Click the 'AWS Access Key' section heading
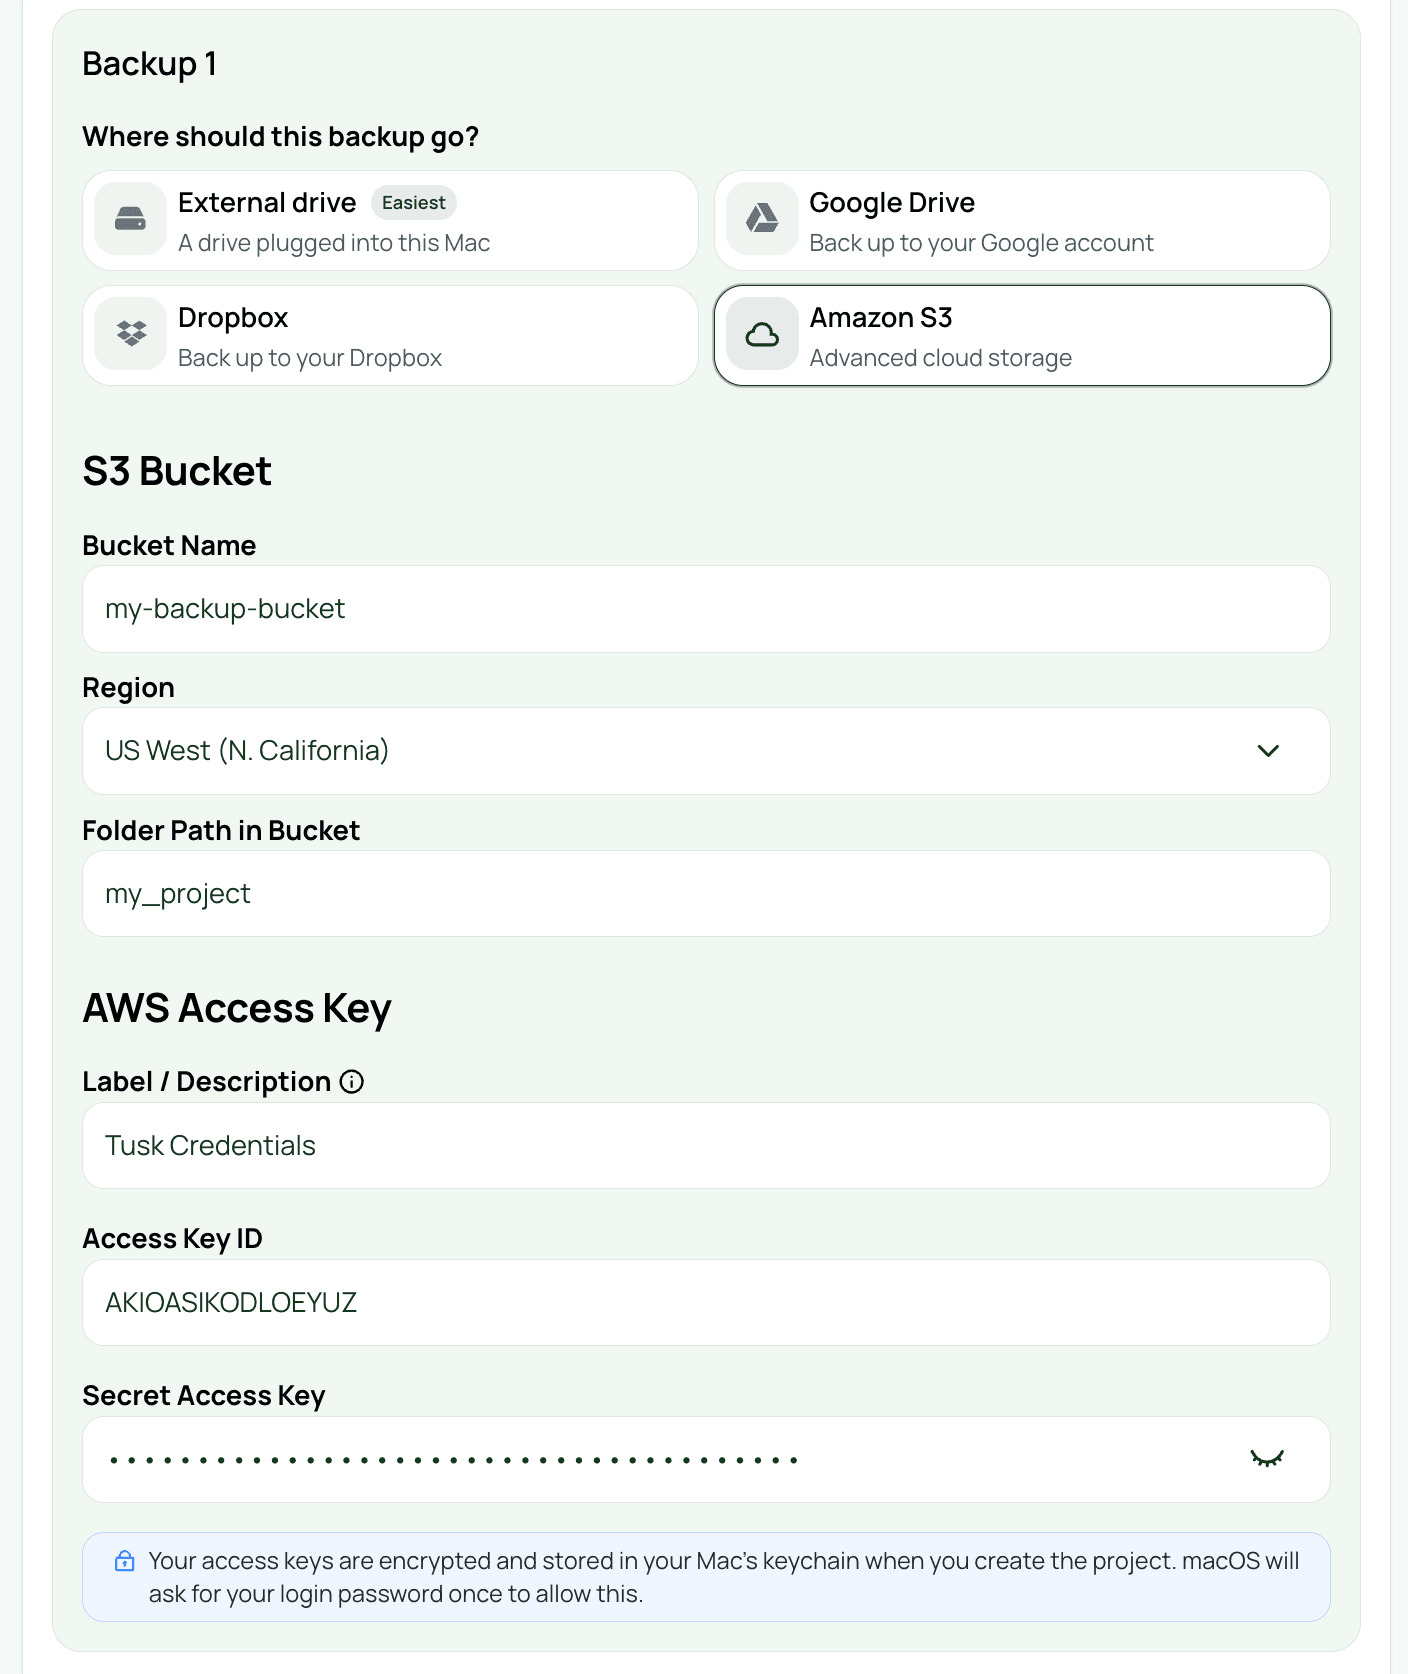Screen dimensions: 1408x1674 point(237,1008)
